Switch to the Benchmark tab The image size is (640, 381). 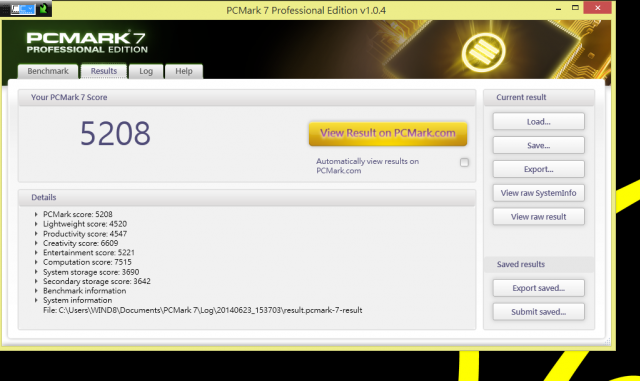[x=48, y=71]
